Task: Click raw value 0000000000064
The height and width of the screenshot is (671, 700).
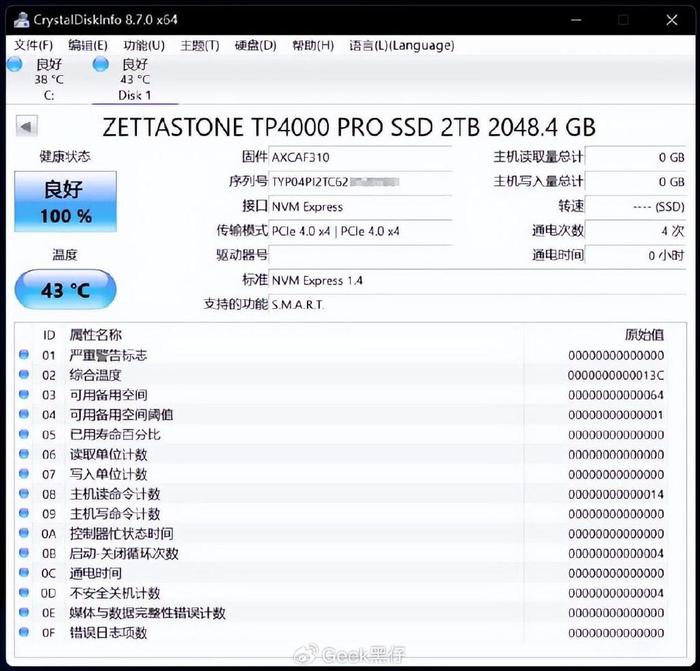Action: [x=616, y=395]
